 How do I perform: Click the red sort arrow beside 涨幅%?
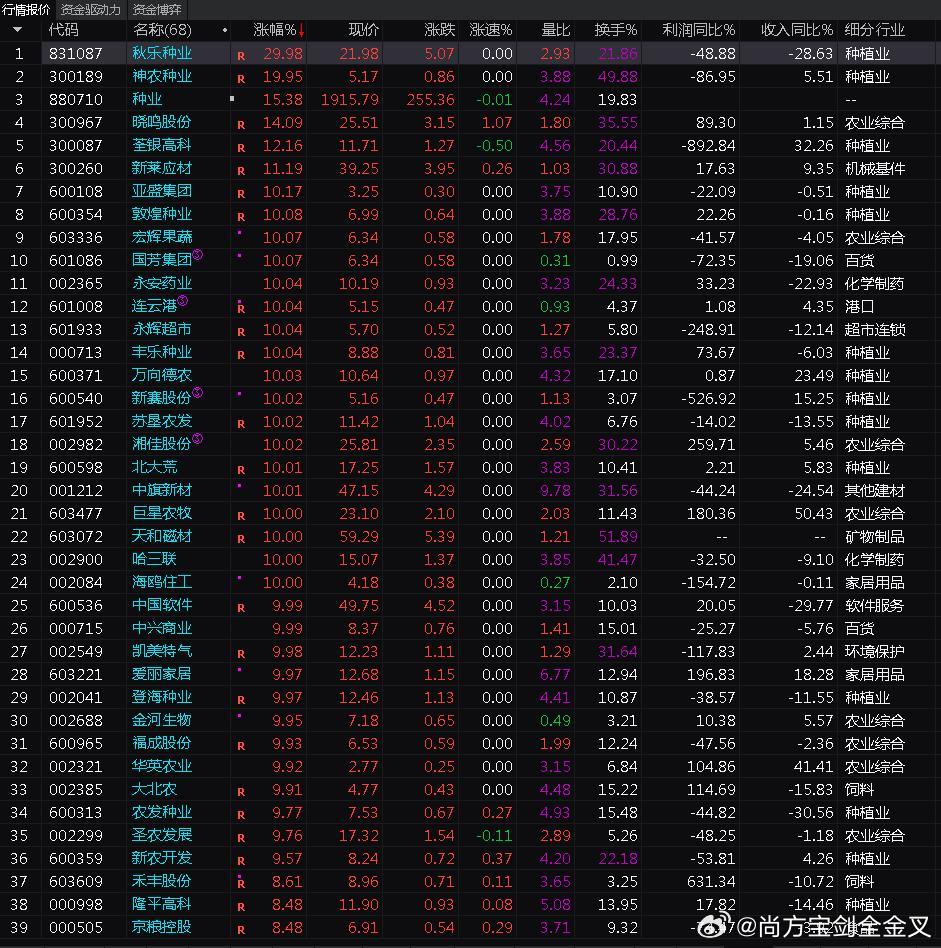[301, 30]
